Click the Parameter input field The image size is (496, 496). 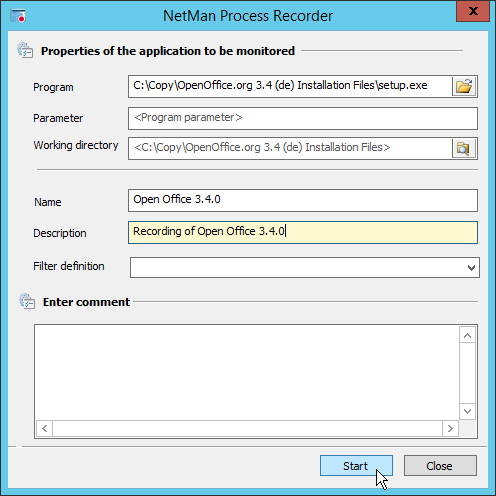303,118
